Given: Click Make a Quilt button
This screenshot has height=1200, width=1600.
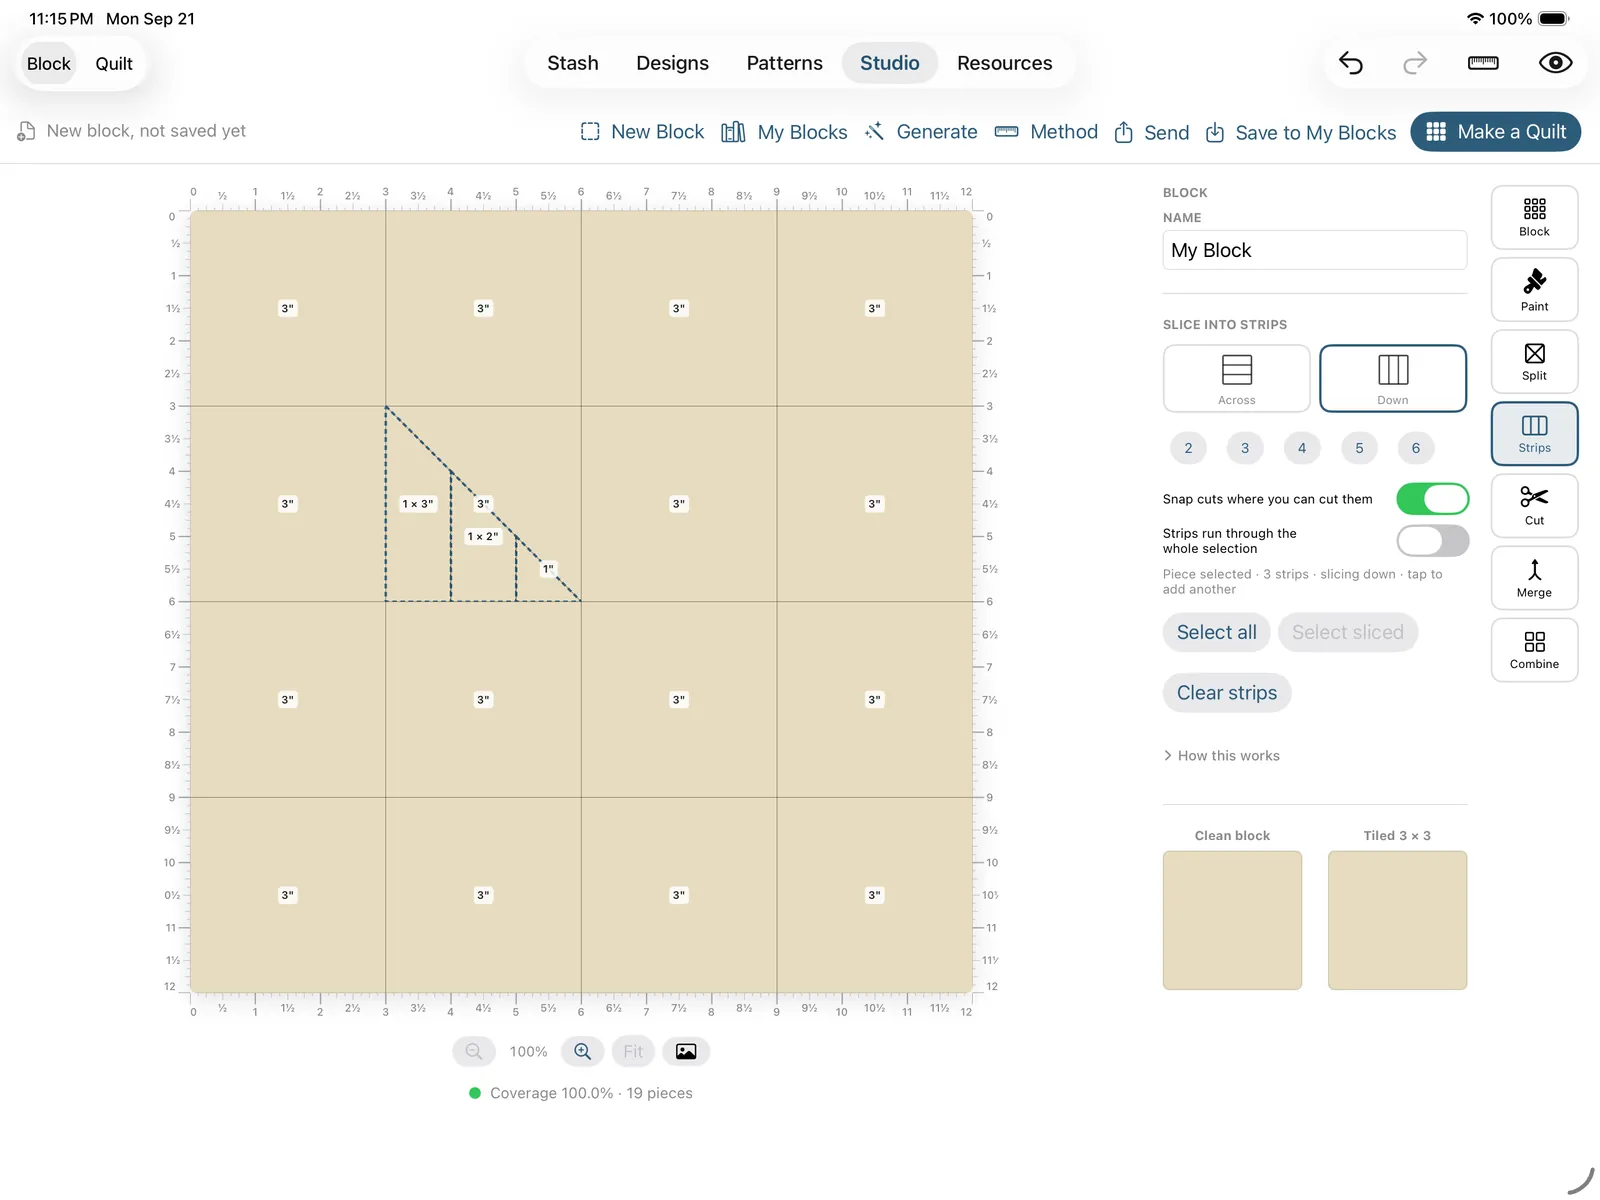Looking at the screenshot, I should point(1495,132).
